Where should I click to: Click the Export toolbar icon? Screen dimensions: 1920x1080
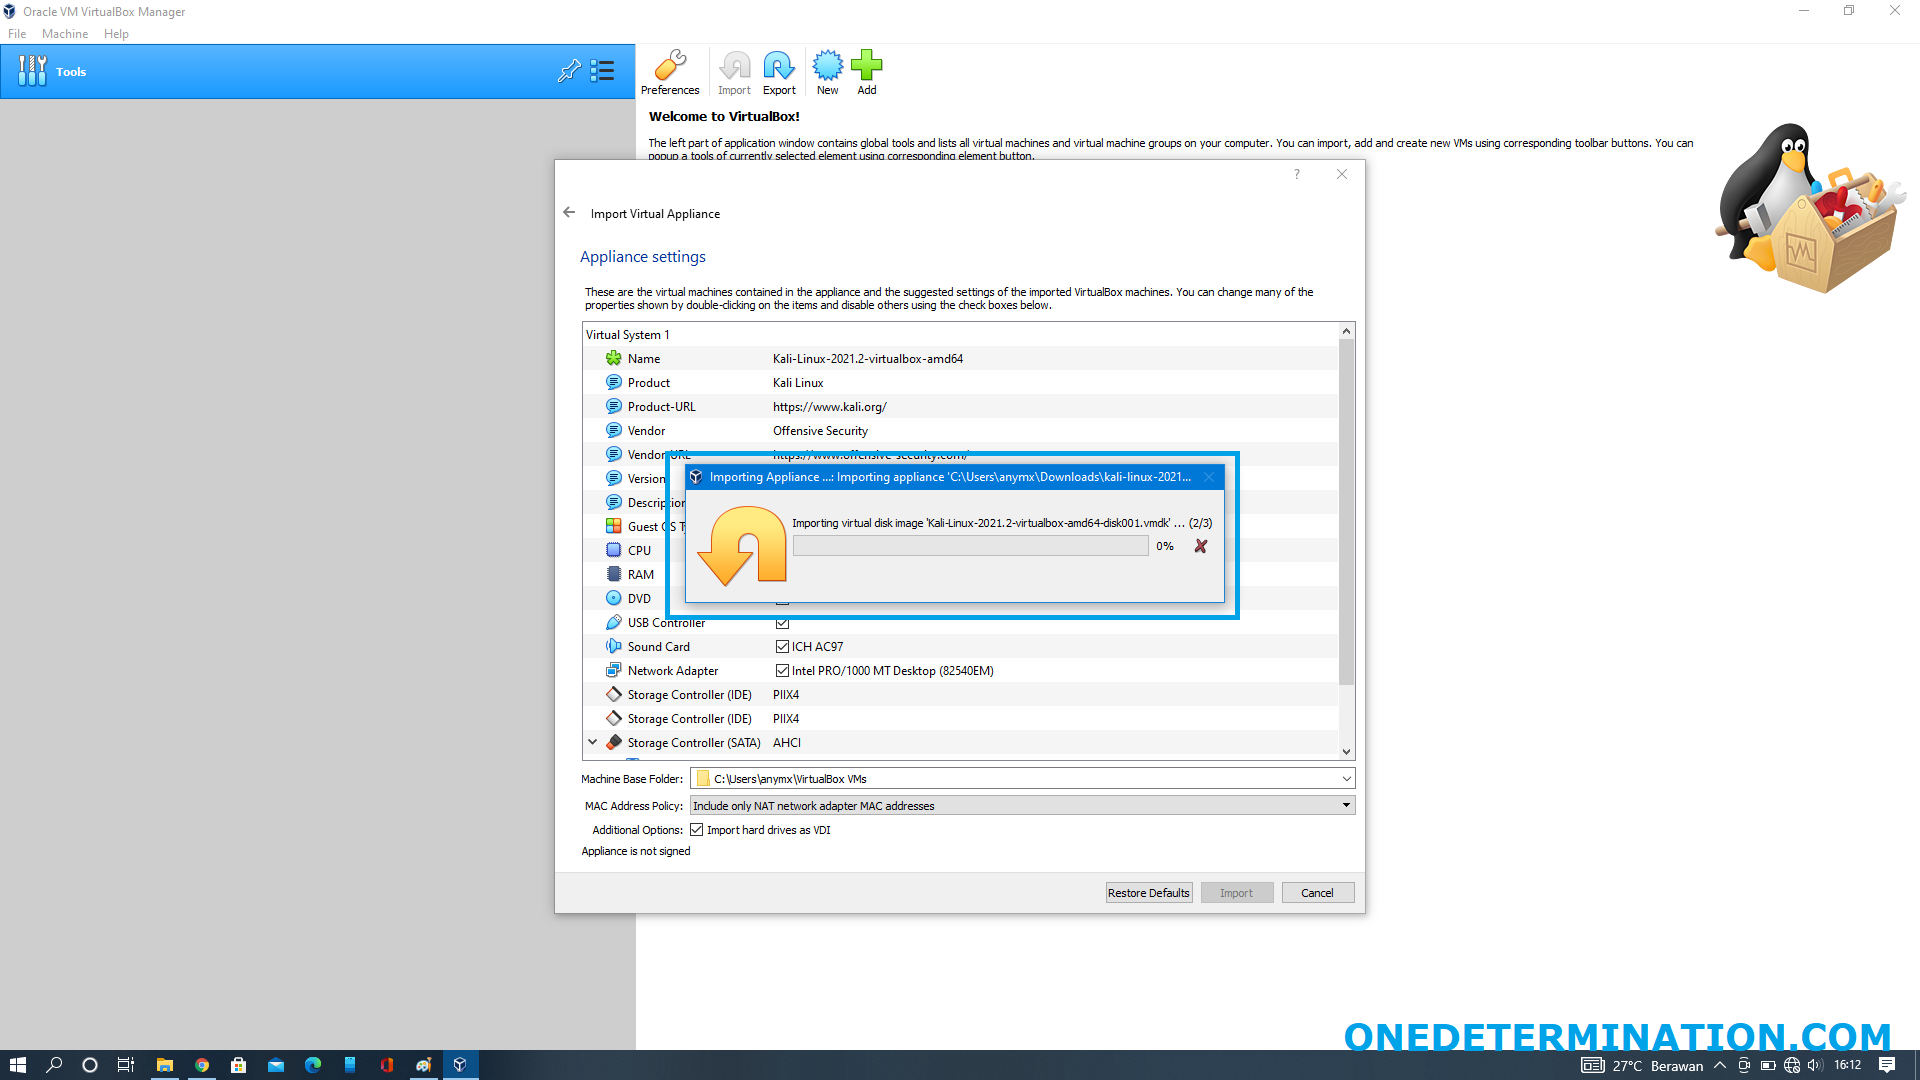click(x=779, y=72)
